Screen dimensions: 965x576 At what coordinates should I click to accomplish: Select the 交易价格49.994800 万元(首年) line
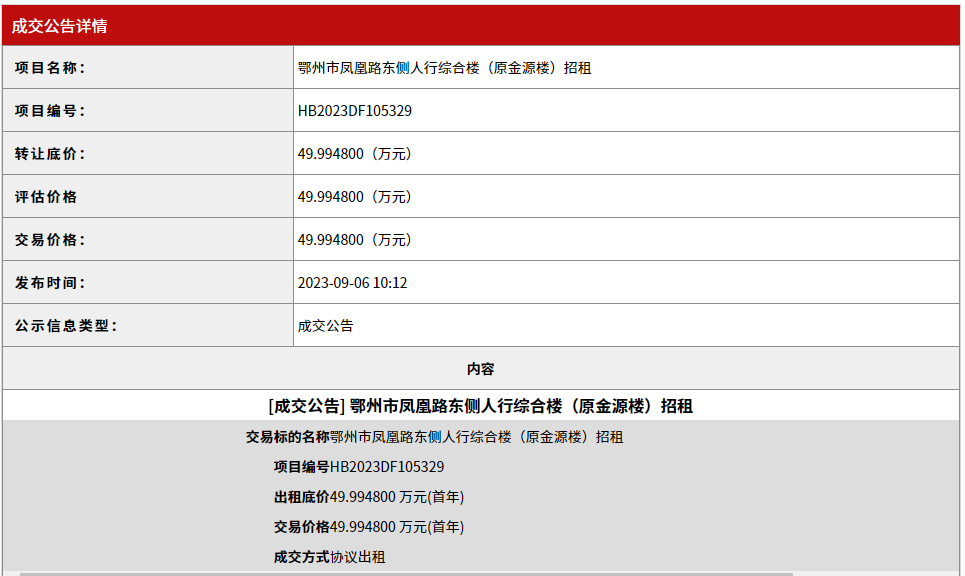(x=369, y=527)
